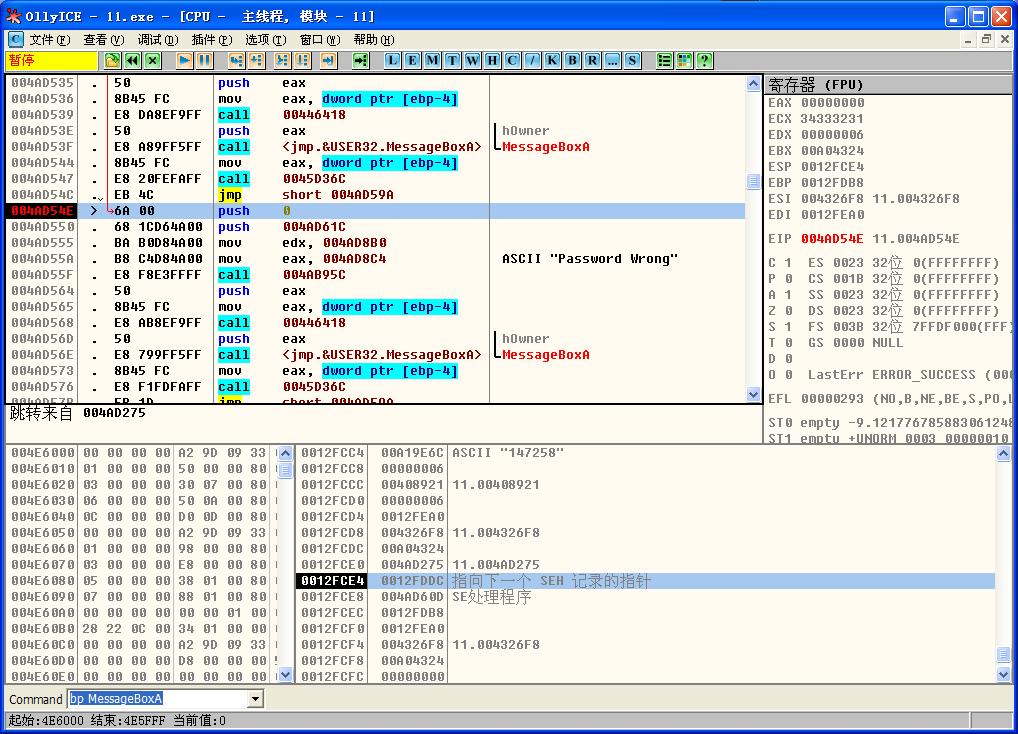
Task: Toggle the O flag value
Action: tap(788, 374)
